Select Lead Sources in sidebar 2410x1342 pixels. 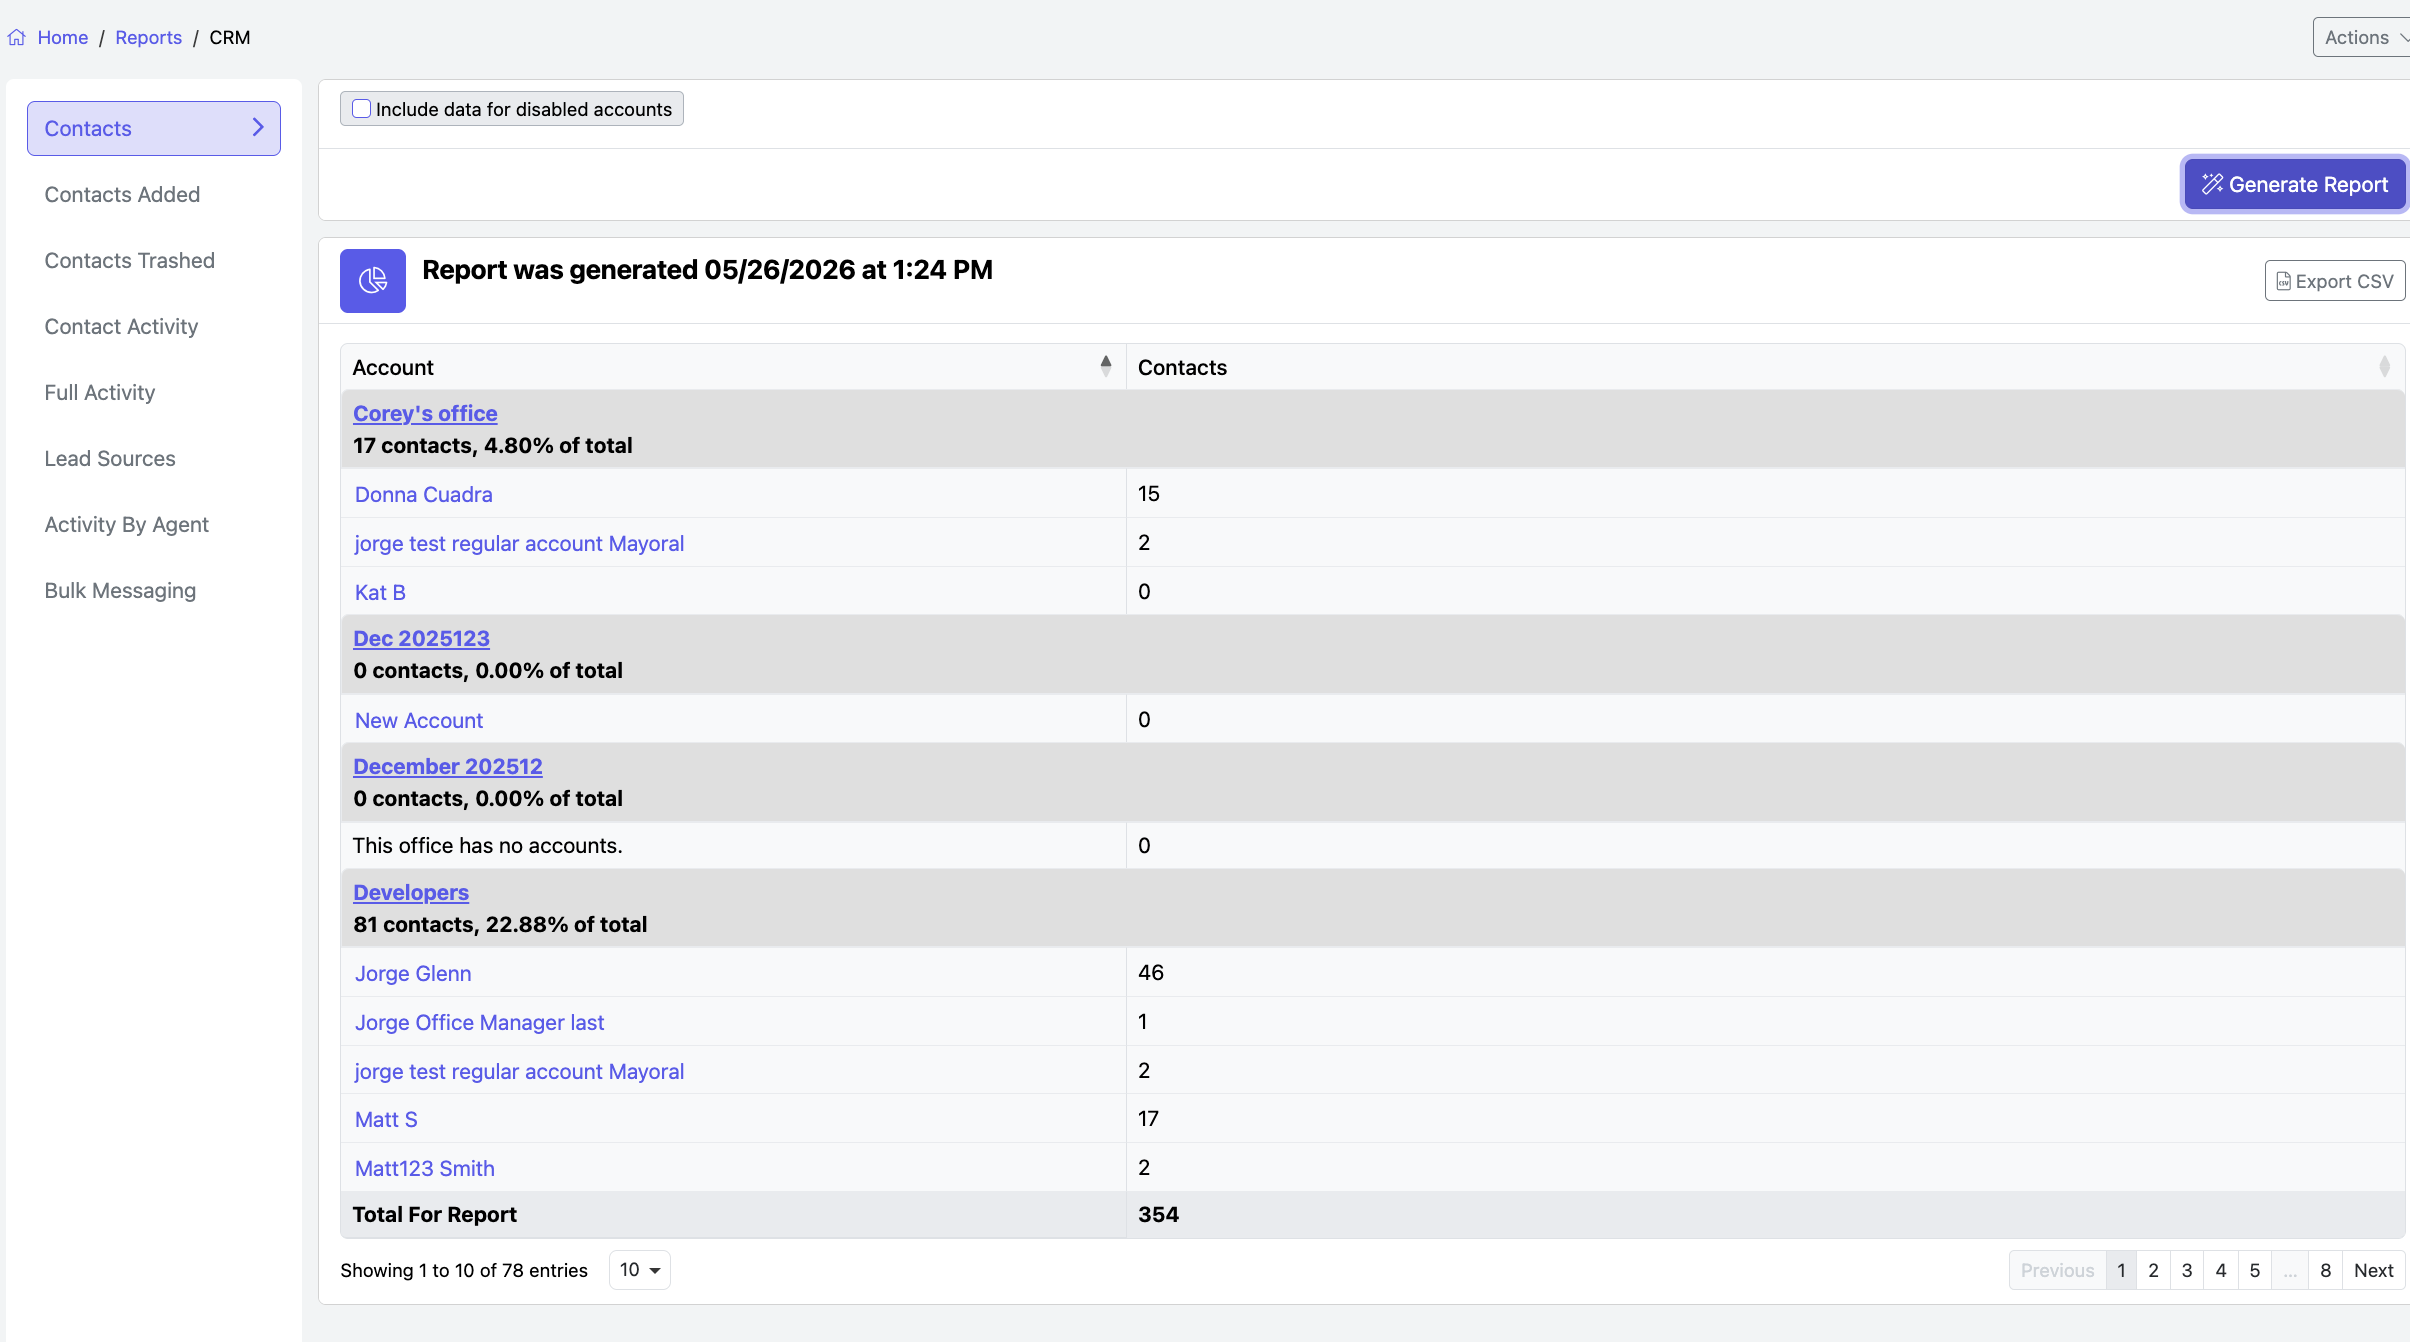[110, 458]
